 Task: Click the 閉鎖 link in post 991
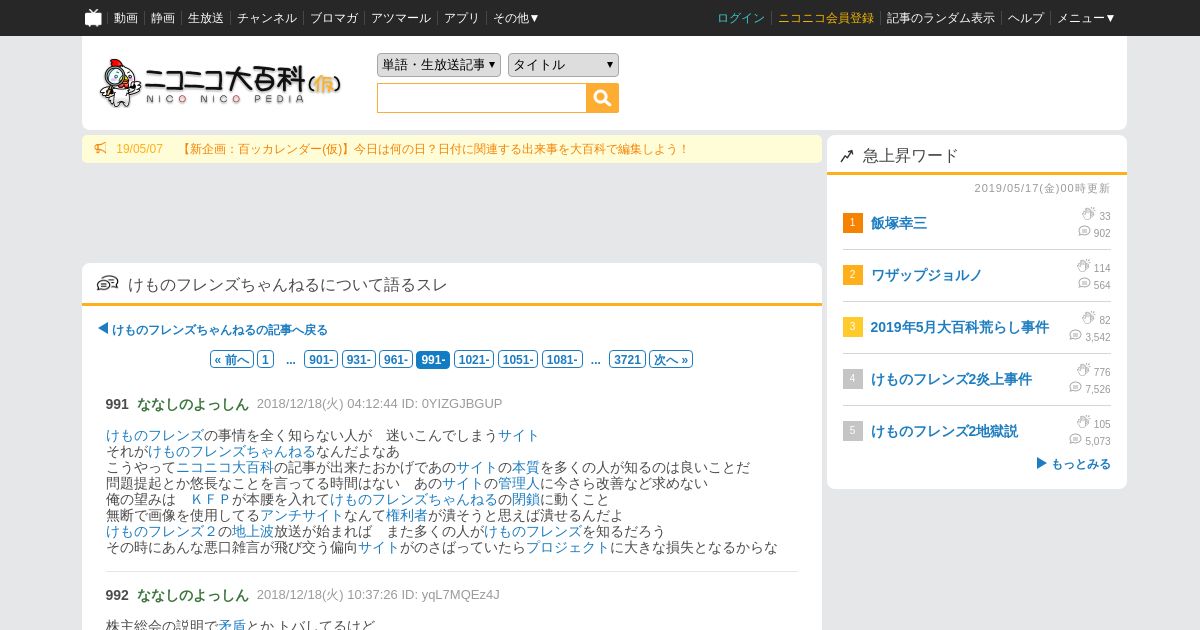click(526, 500)
